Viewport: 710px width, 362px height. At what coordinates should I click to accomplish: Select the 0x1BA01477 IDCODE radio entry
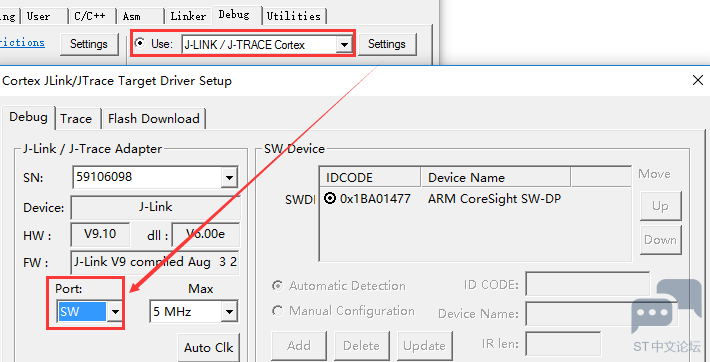pos(330,198)
